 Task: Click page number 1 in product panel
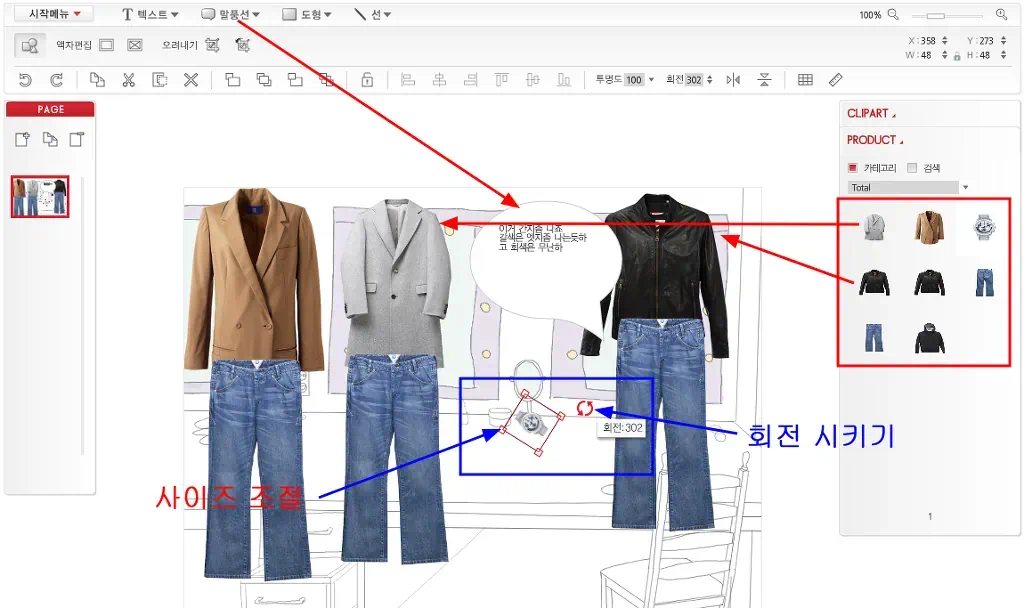[x=930, y=517]
